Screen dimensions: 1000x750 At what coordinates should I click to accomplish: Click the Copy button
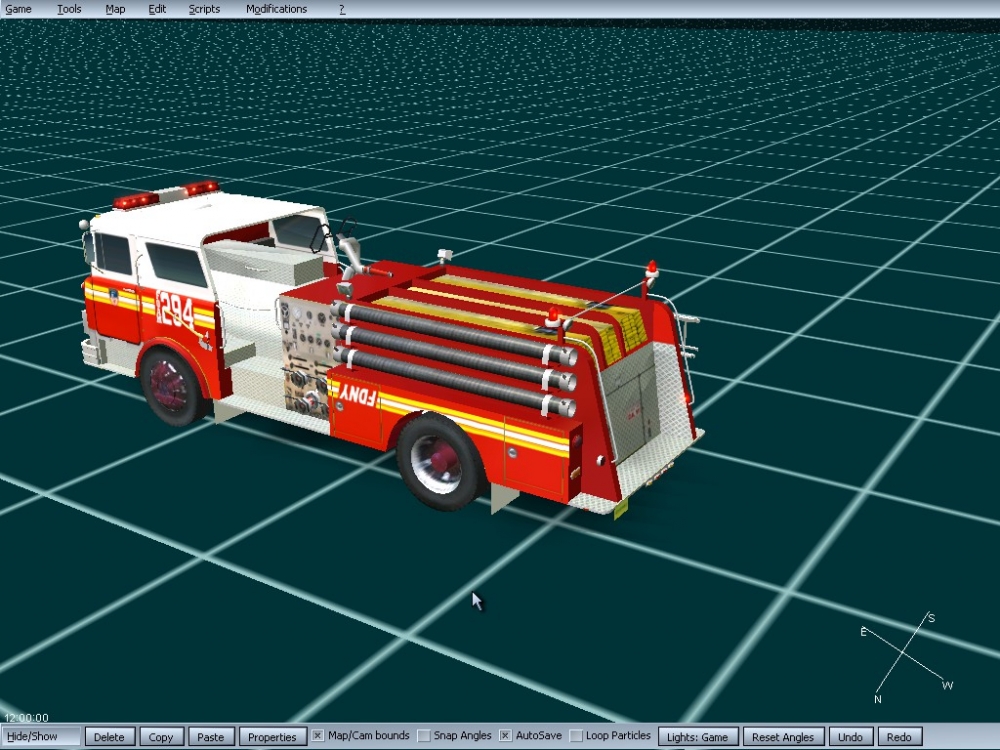[x=161, y=737]
